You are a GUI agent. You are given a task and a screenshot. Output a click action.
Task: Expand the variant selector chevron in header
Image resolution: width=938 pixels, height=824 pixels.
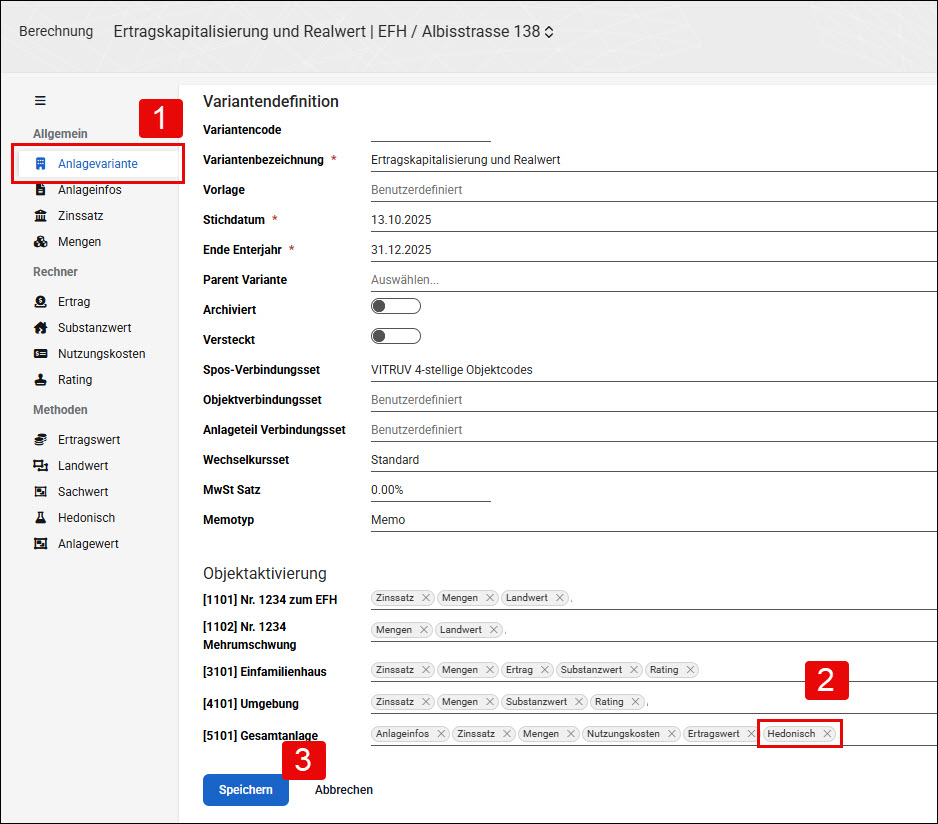click(x=549, y=32)
